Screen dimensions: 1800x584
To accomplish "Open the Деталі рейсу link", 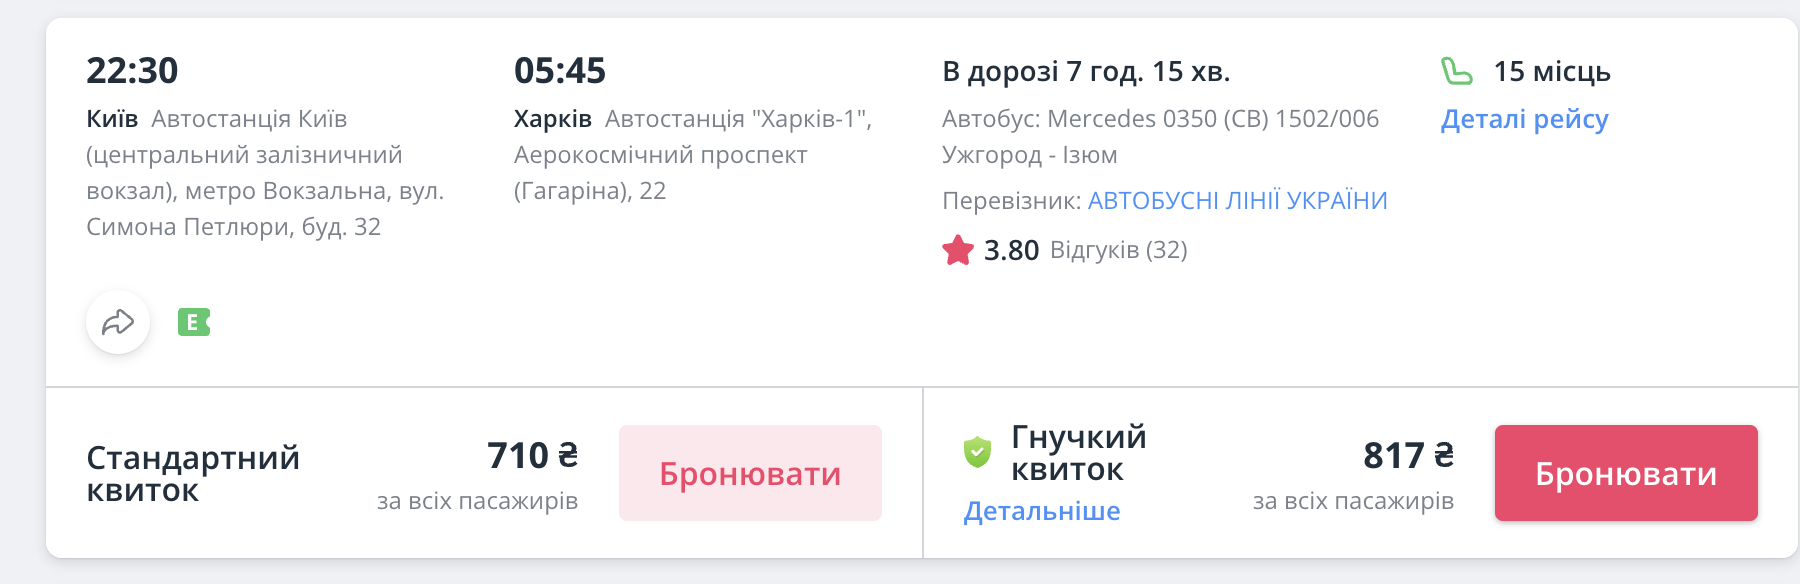I will 1524,119.
